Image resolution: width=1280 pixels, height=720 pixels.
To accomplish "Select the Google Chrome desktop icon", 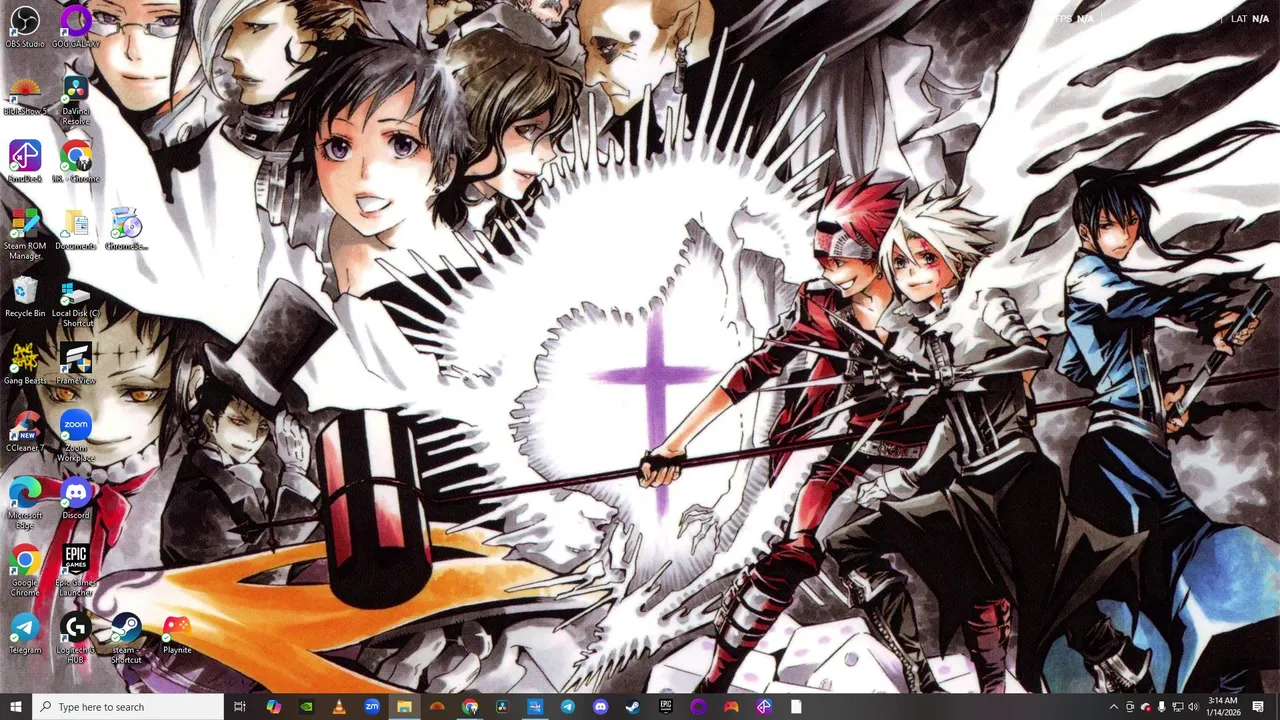I will coord(25,571).
